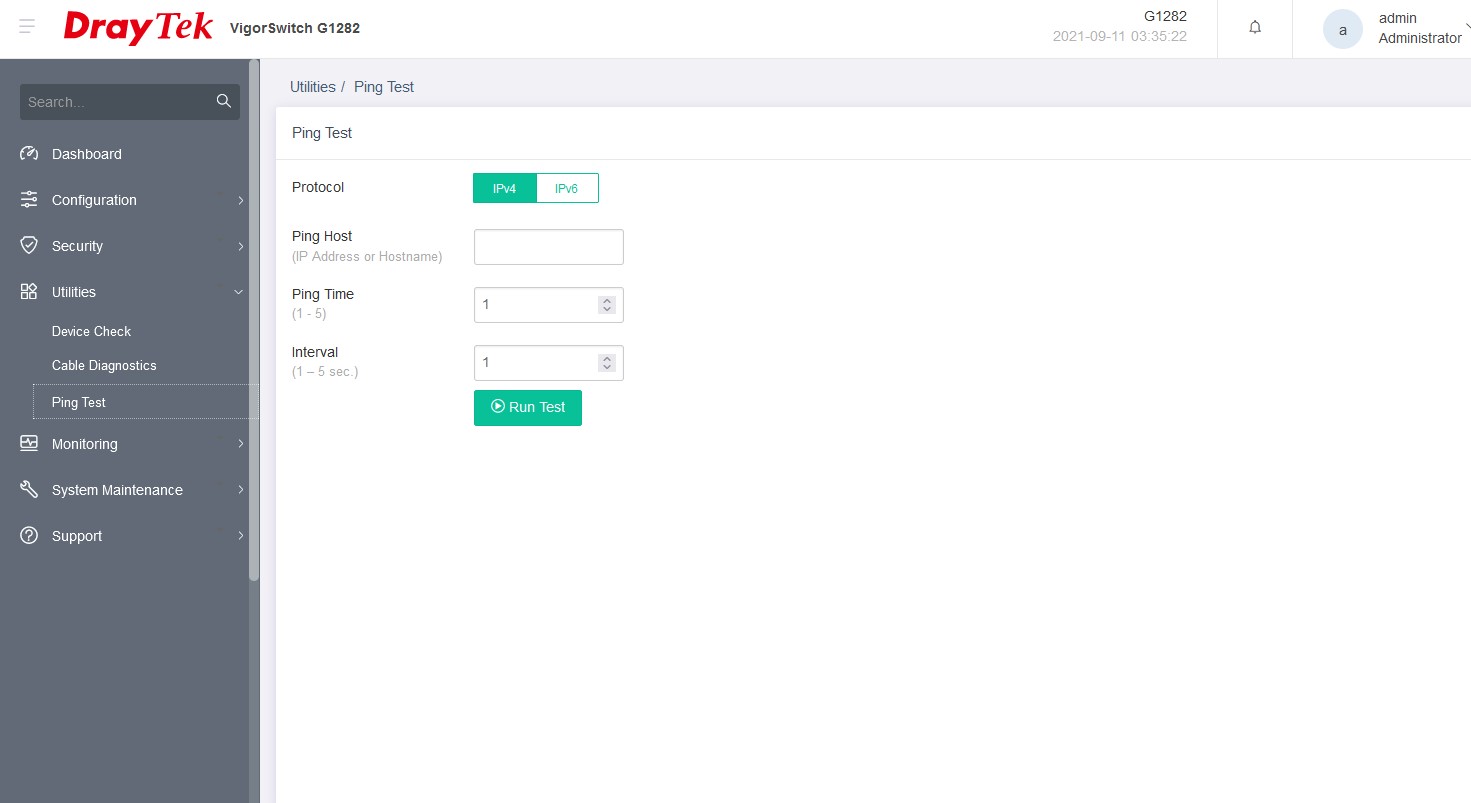1471x803 pixels.
Task: Open Dashboard from the sidebar
Action: click(86, 154)
